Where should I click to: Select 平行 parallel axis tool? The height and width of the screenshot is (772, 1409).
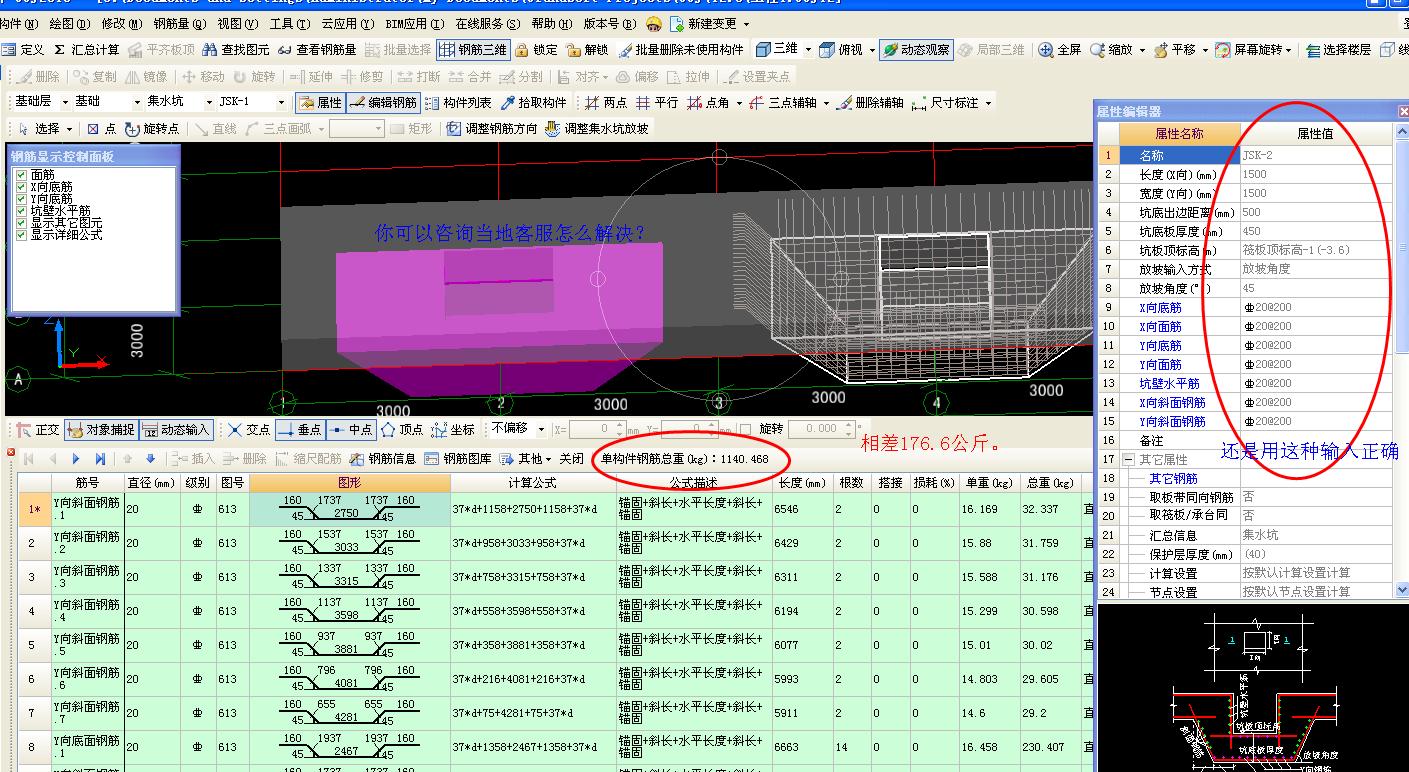[x=657, y=102]
